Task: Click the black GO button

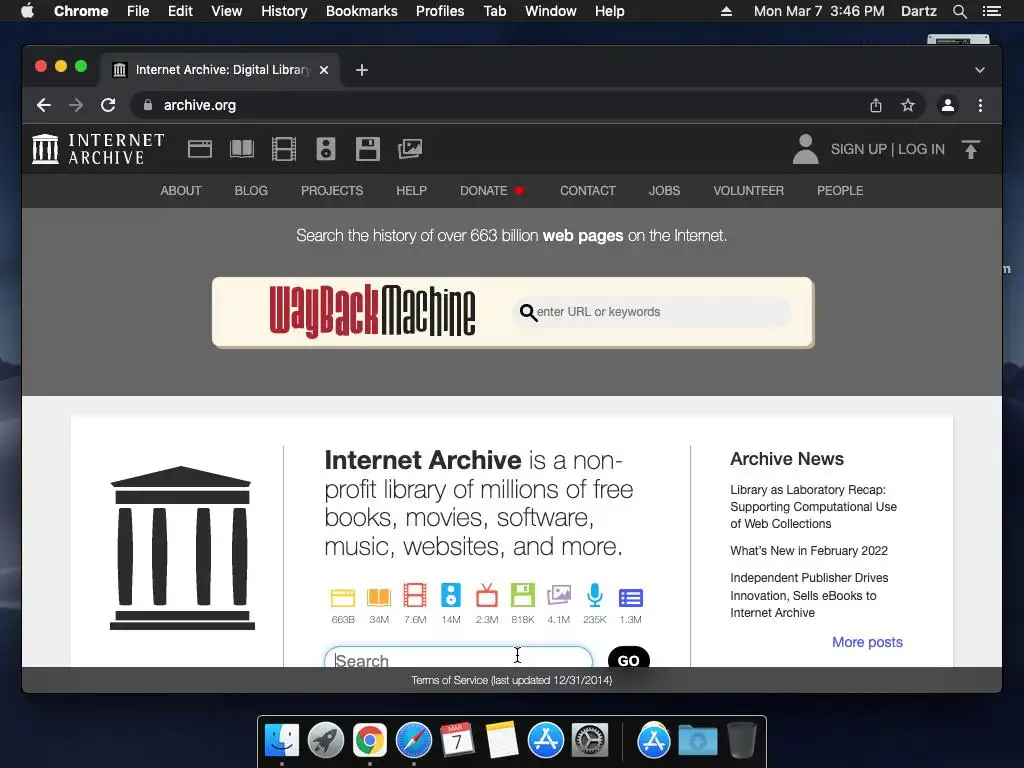Action: [x=628, y=658]
